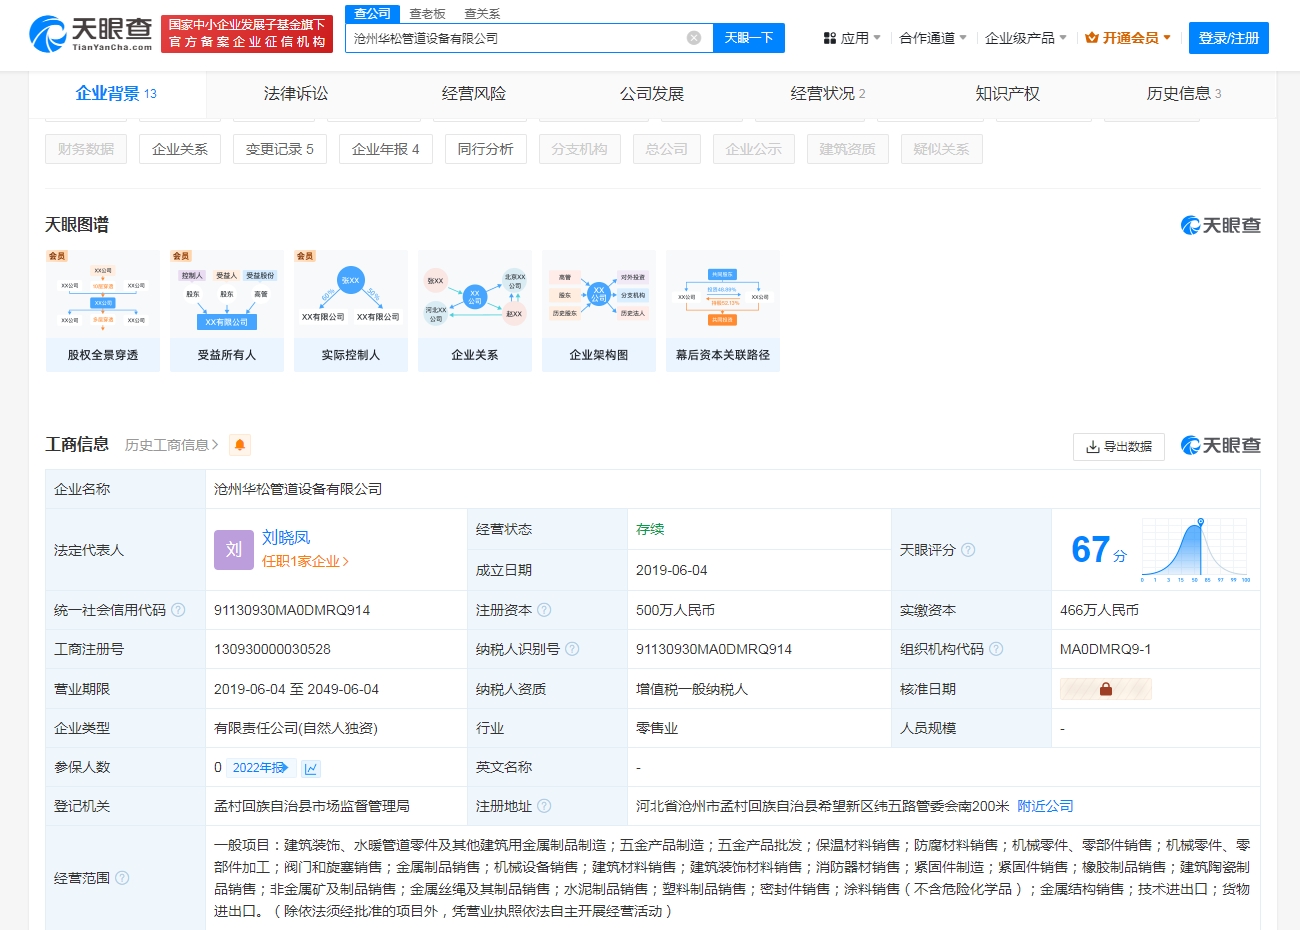Expand the 合作通道 dropdown menu
The image size is (1300, 930).
coord(933,38)
